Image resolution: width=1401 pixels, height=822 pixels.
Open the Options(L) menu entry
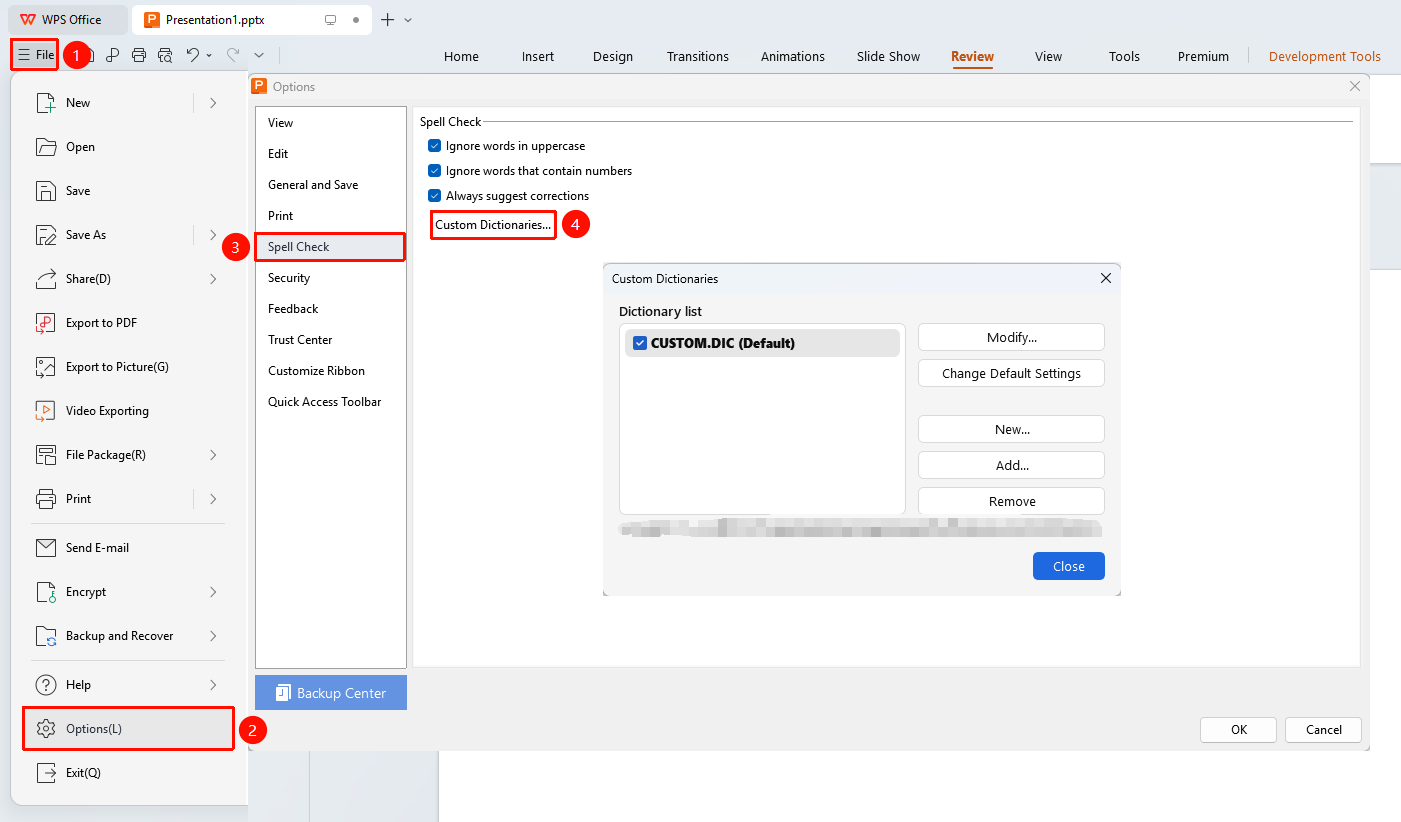(x=128, y=729)
